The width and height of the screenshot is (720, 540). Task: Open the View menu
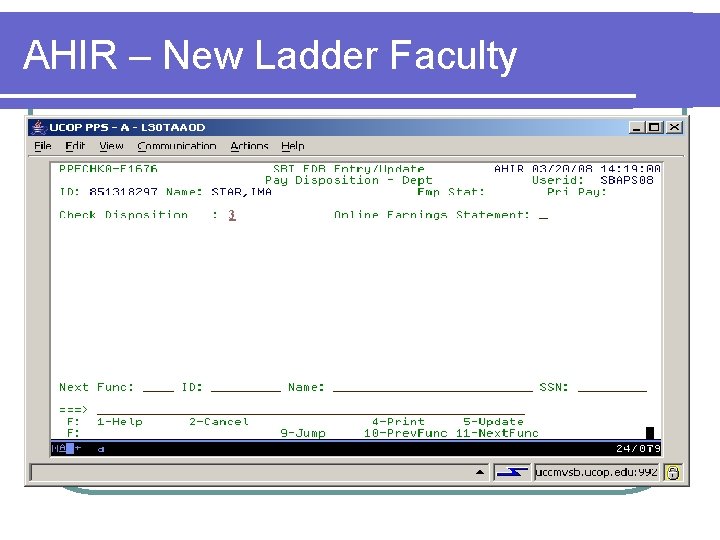click(x=111, y=146)
